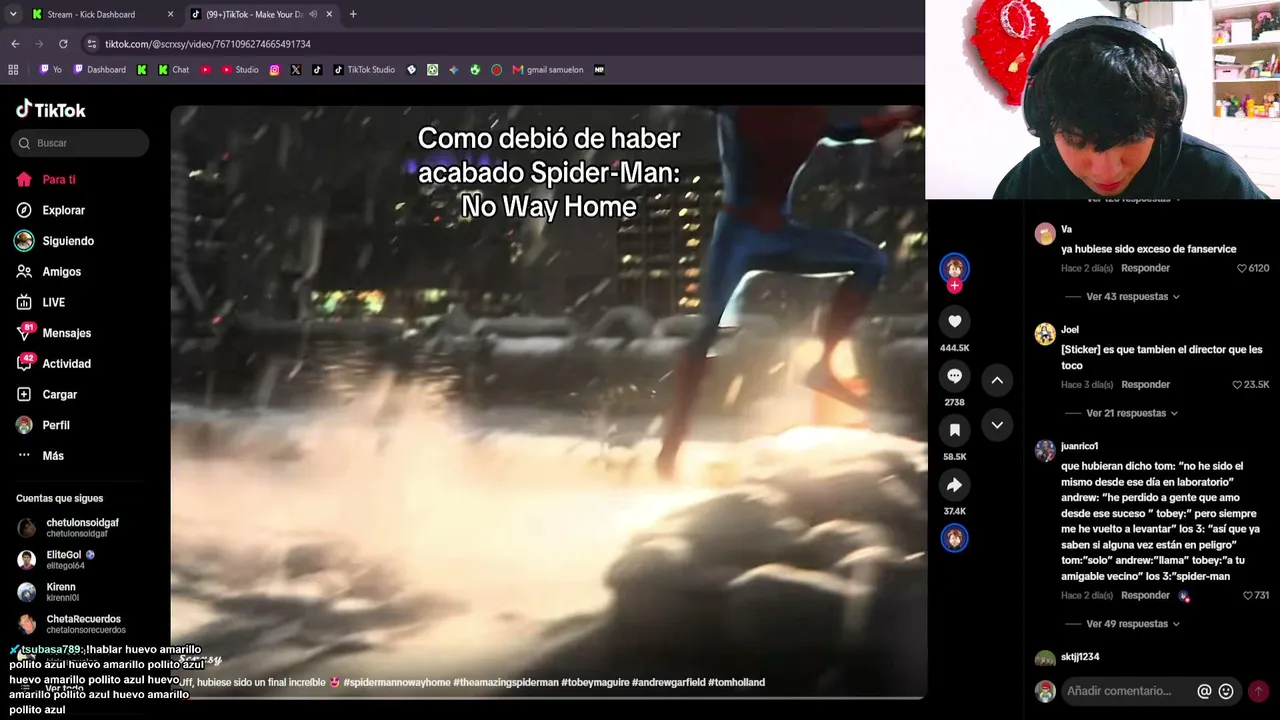This screenshot has width=1280, height=720.
Task: Open the Gmail samuelon bookmark
Action: tap(548, 70)
